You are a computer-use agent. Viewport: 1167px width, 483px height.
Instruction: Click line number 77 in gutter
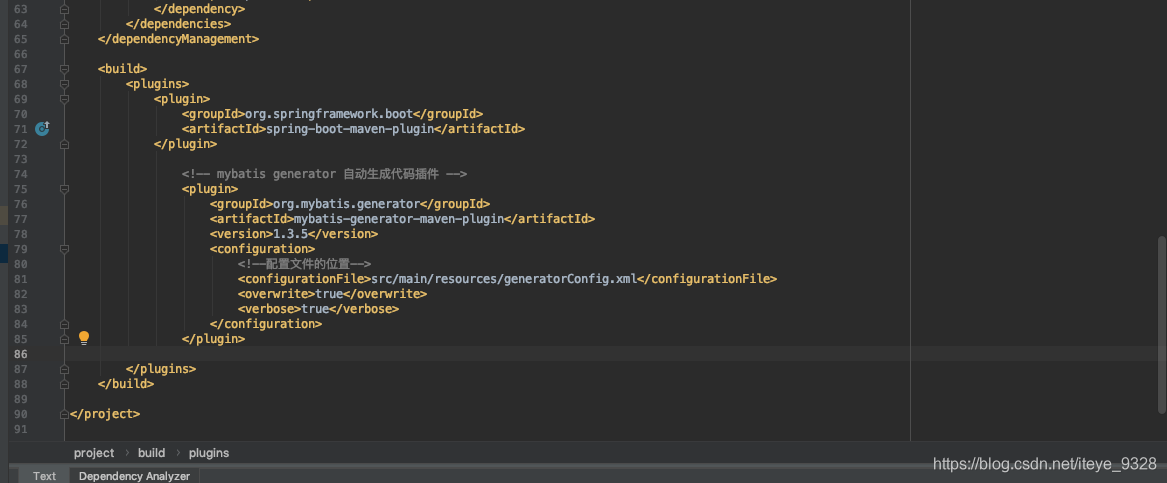point(20,219)
